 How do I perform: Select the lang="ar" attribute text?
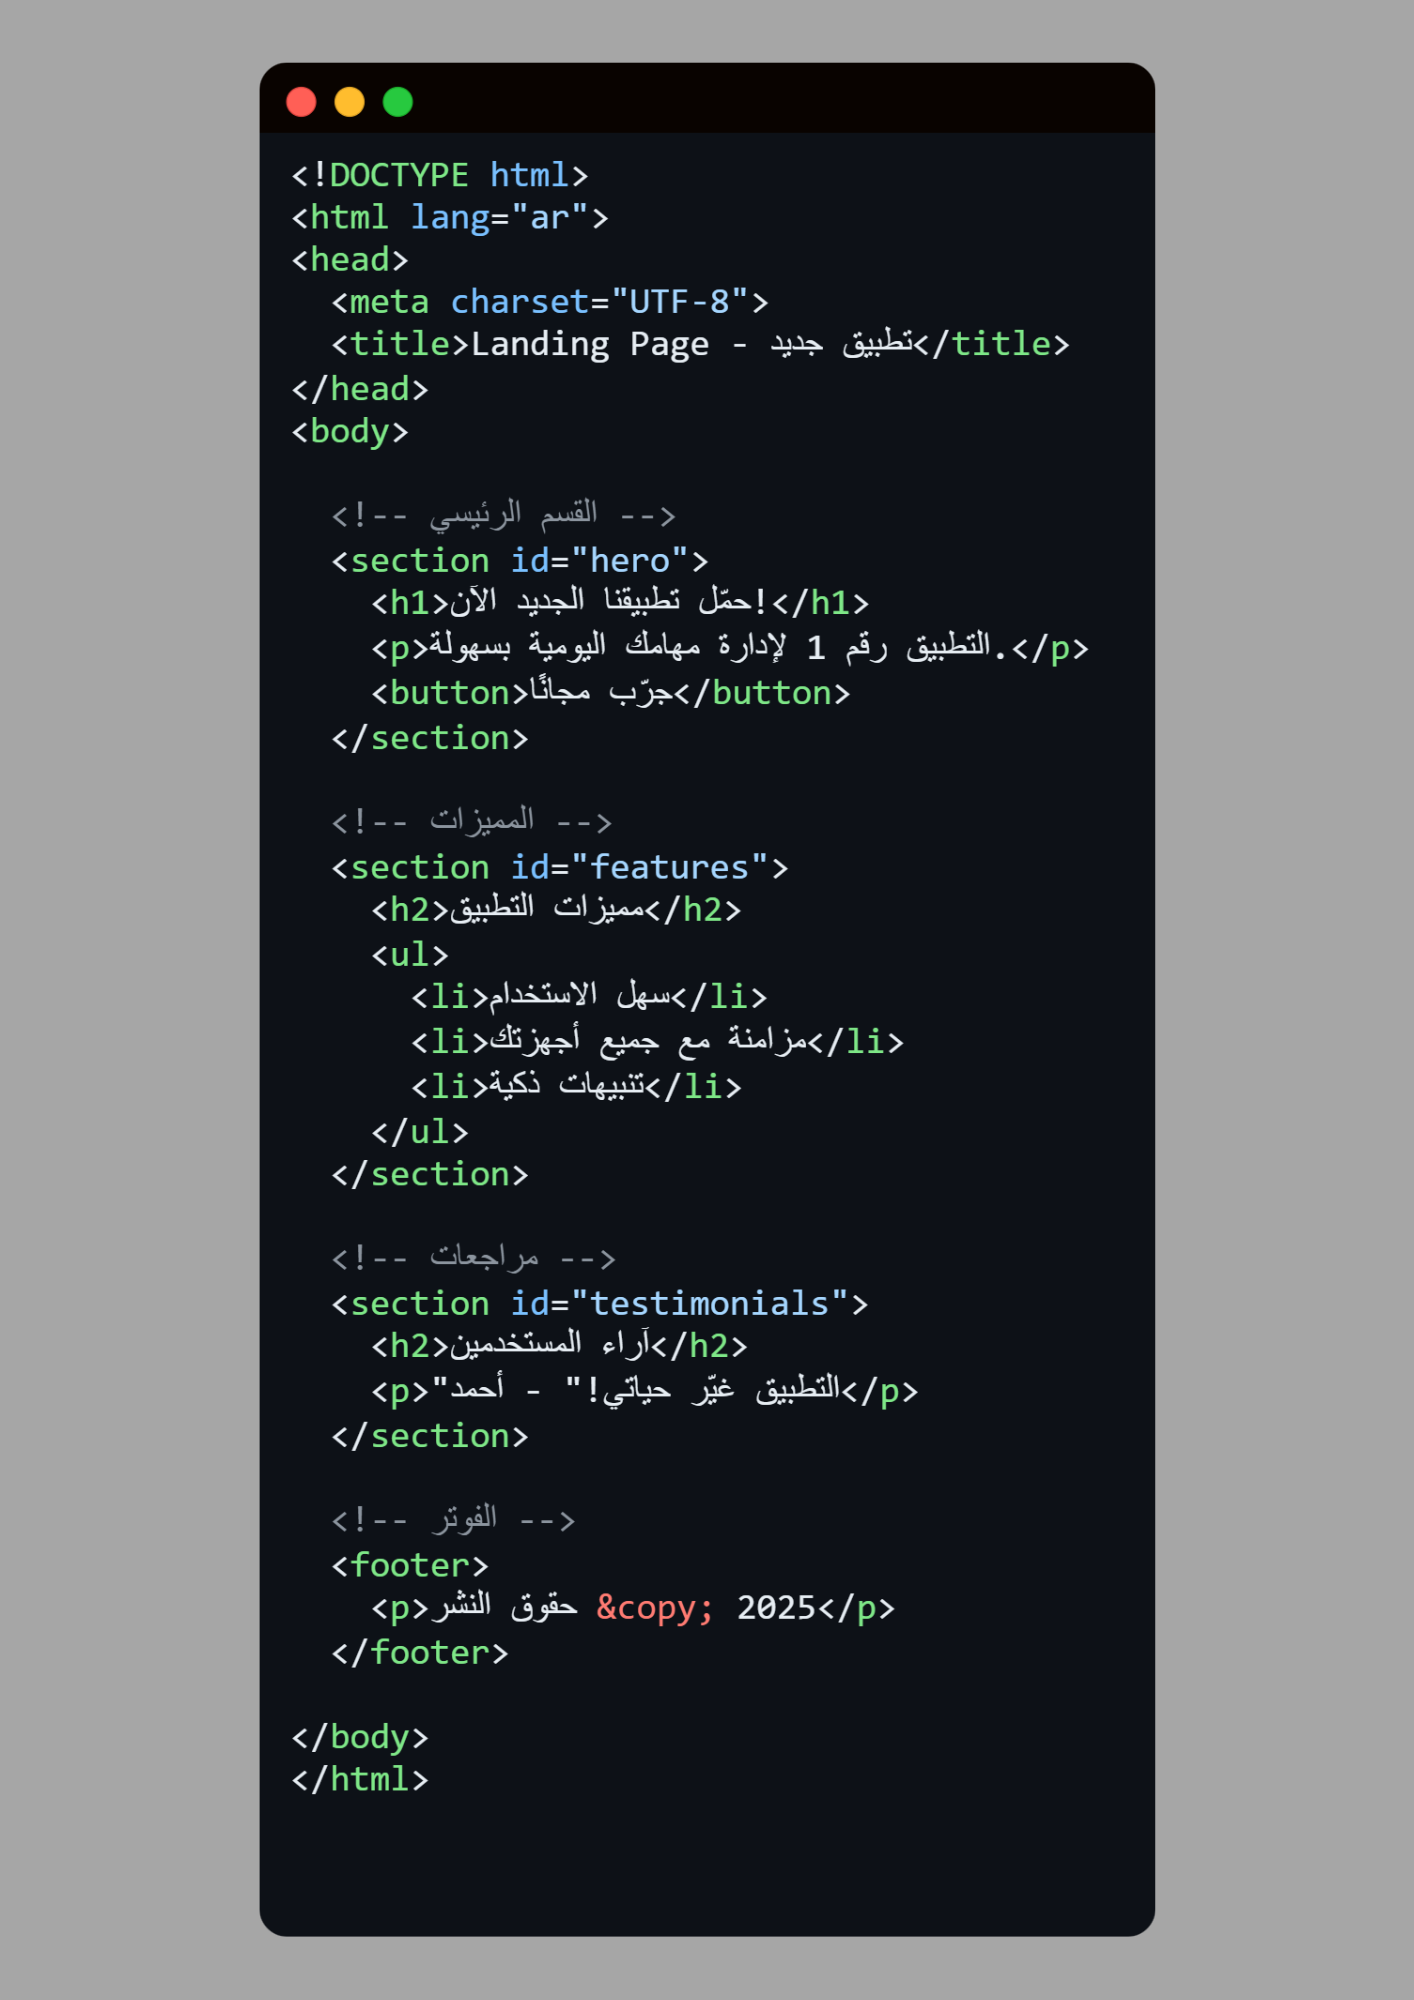509,218
